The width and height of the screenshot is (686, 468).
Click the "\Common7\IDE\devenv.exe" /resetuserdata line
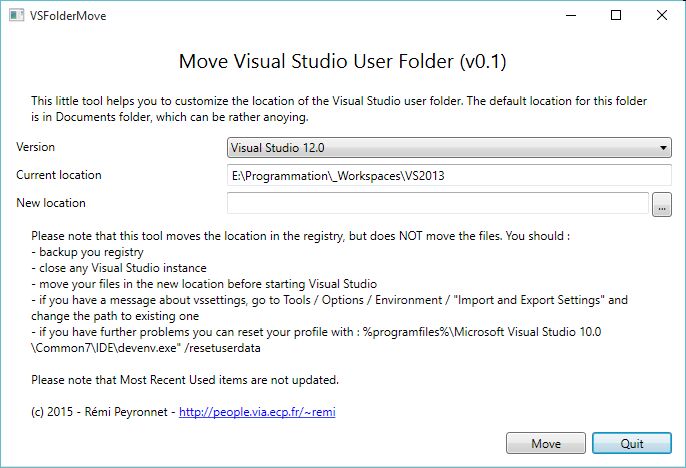click(x=146, y=348)
